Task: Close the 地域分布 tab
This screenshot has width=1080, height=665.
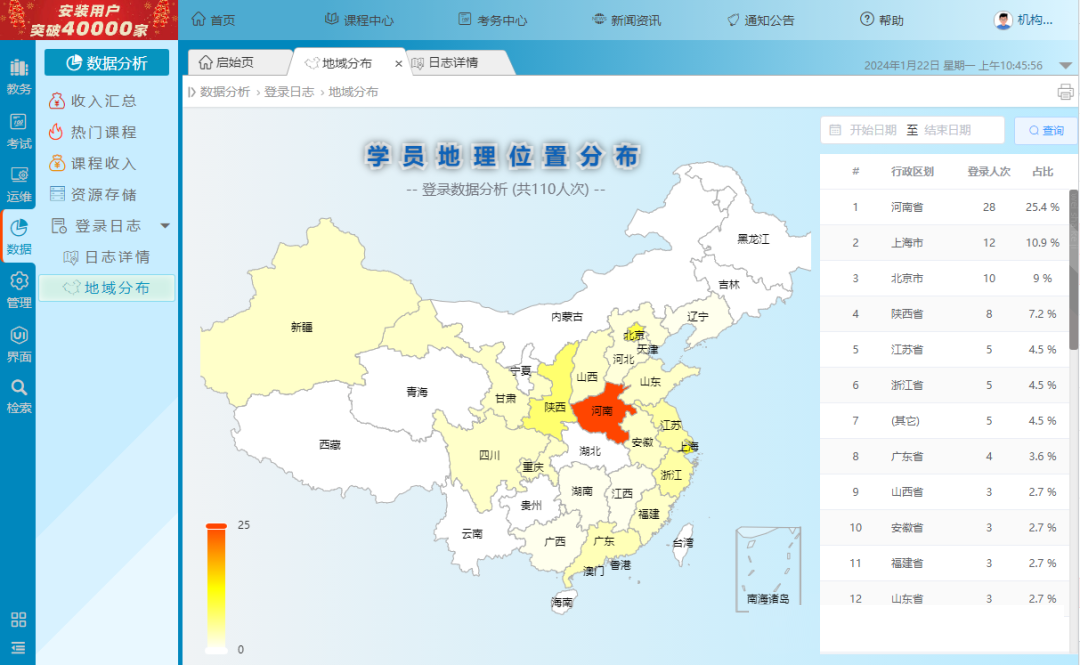Action: click(x=399, y=64)
